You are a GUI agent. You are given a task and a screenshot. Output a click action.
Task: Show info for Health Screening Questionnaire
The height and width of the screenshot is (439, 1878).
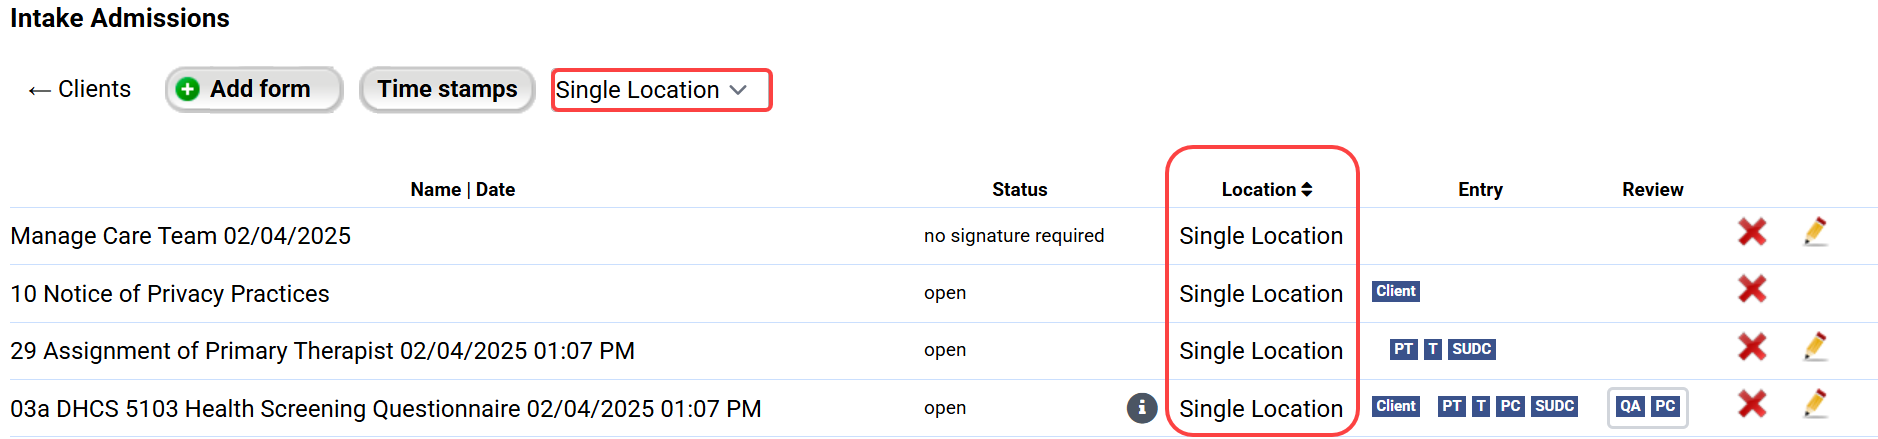coord(1141,408)
